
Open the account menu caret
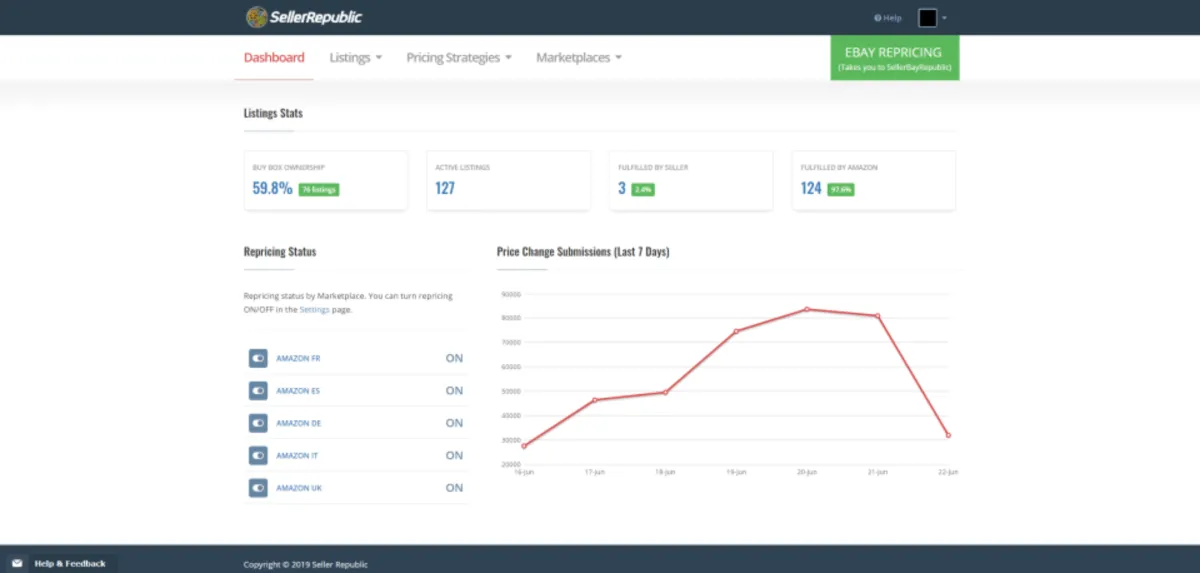pos(944,18)
